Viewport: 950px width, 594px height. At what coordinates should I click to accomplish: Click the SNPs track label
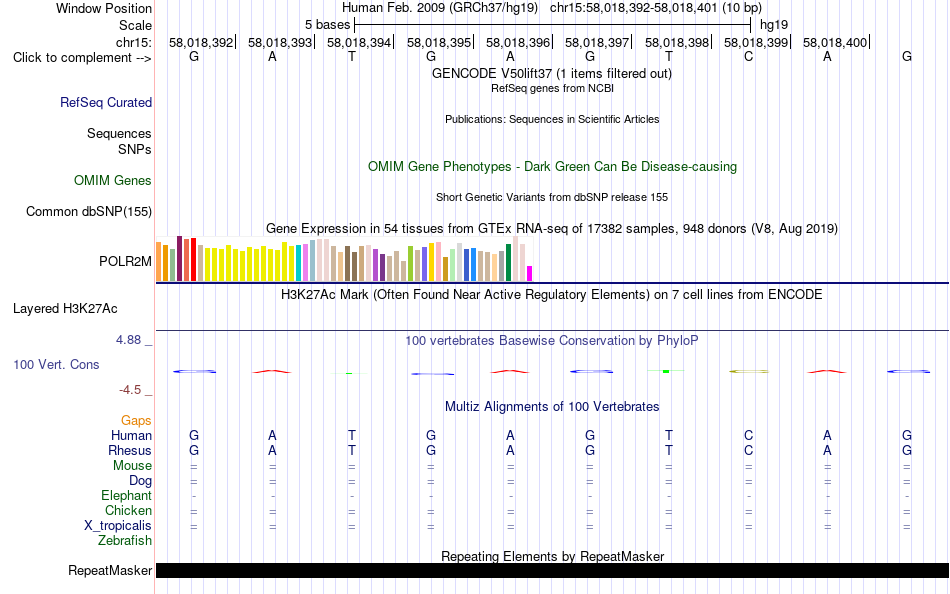click(x=135, y=149)
